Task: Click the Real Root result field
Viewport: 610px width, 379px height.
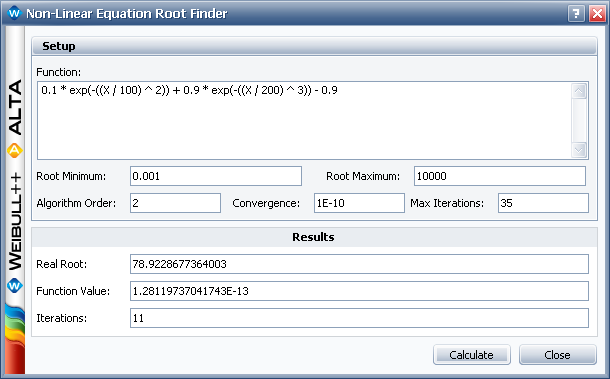Action: coord(359,264)
